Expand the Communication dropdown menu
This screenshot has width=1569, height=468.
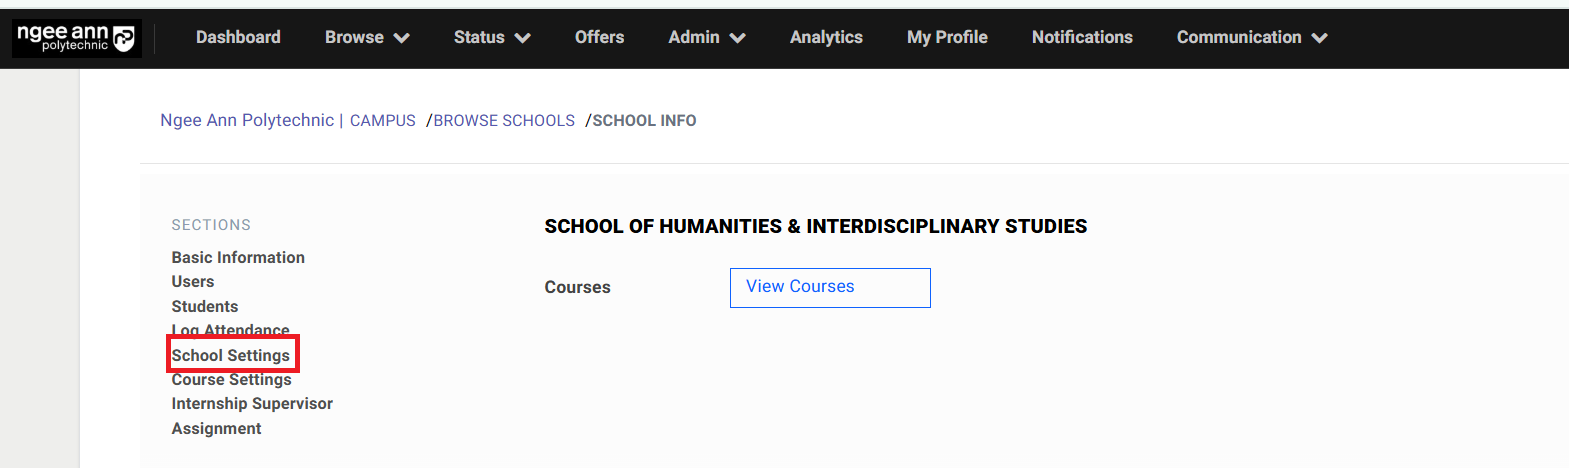(1251, 37)
